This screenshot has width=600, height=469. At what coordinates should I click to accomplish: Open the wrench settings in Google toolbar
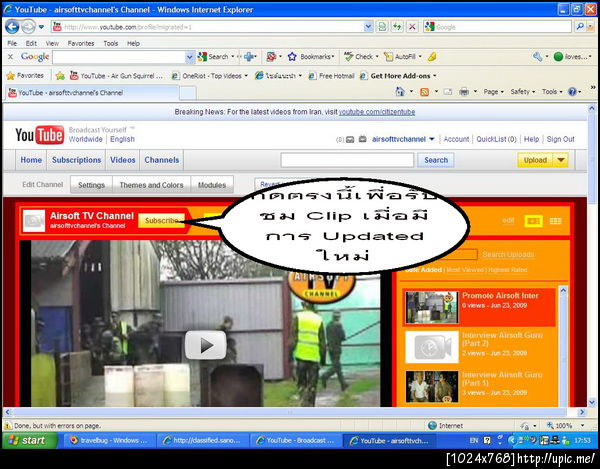(538, 57)
